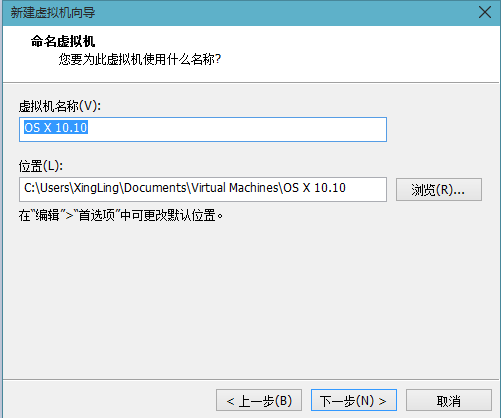Click the 命名虚拟机 heading
The image size is (501, 418).
63,41
